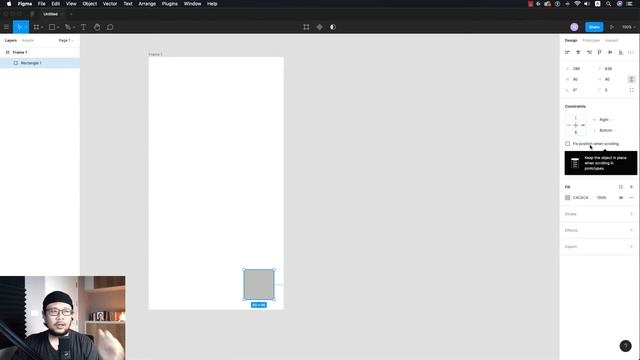Click the Wi-Fi icon in menu bar
The image size is (640, 360).
577,4
